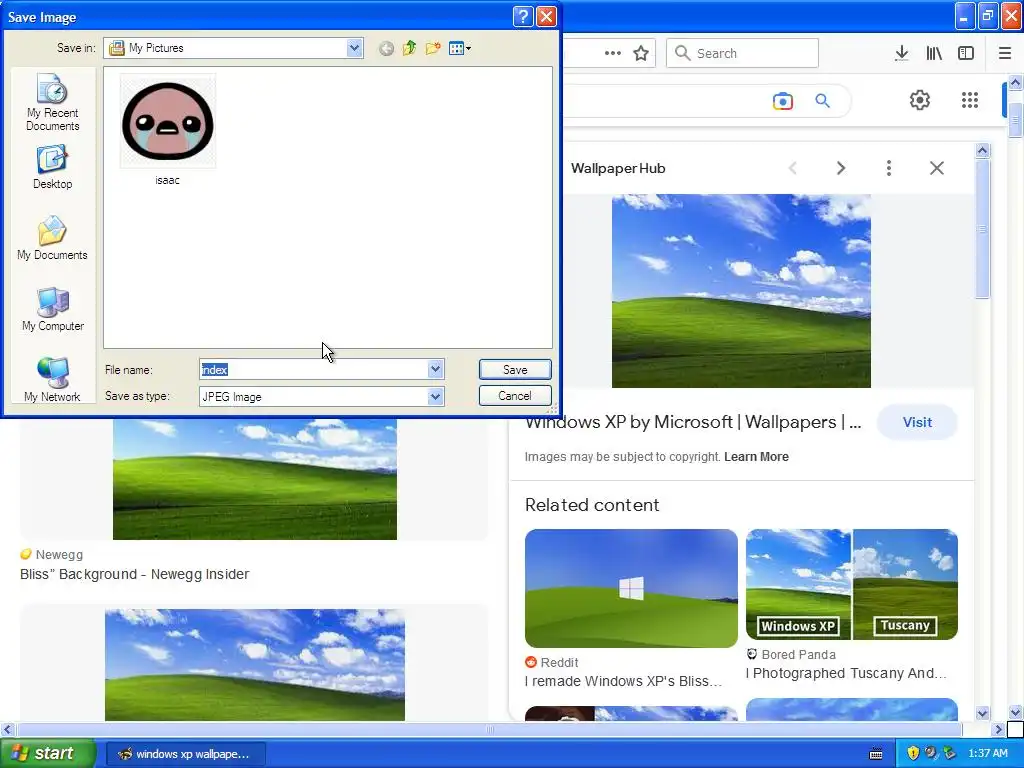Open I remade Windows XP's Bliss link

(x=623, y=681)
